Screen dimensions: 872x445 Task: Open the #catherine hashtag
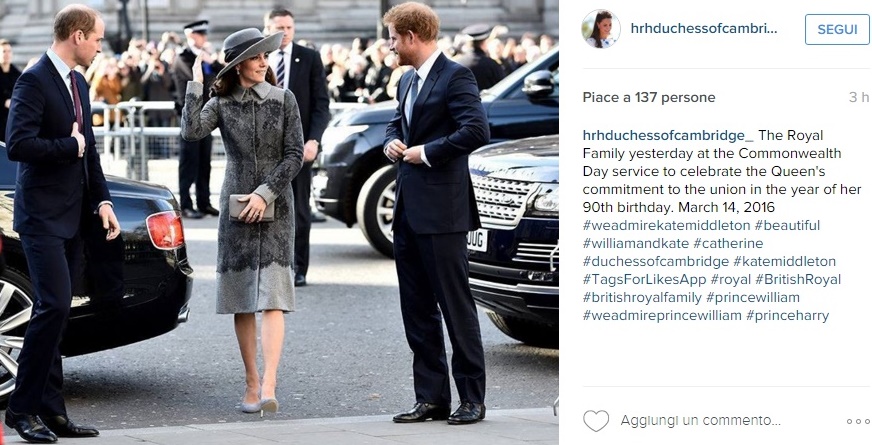(728, 244)
